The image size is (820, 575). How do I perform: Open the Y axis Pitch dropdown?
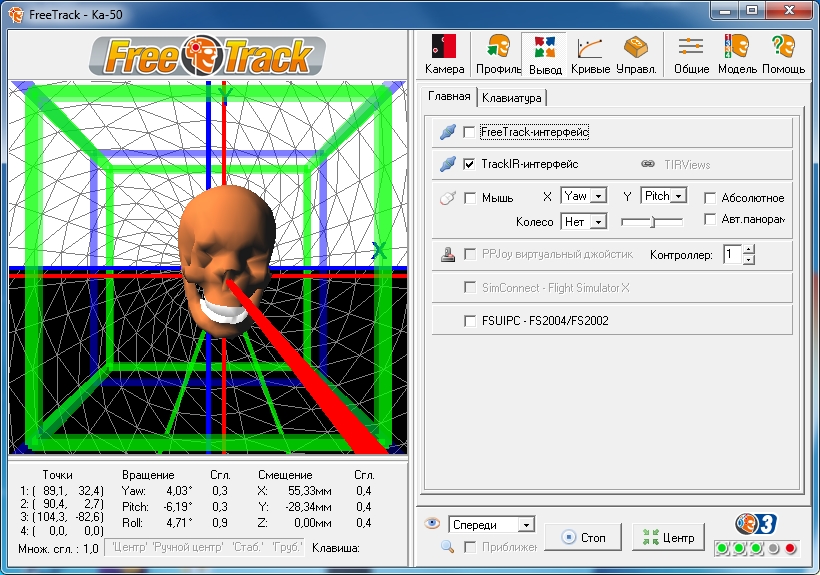664,196
